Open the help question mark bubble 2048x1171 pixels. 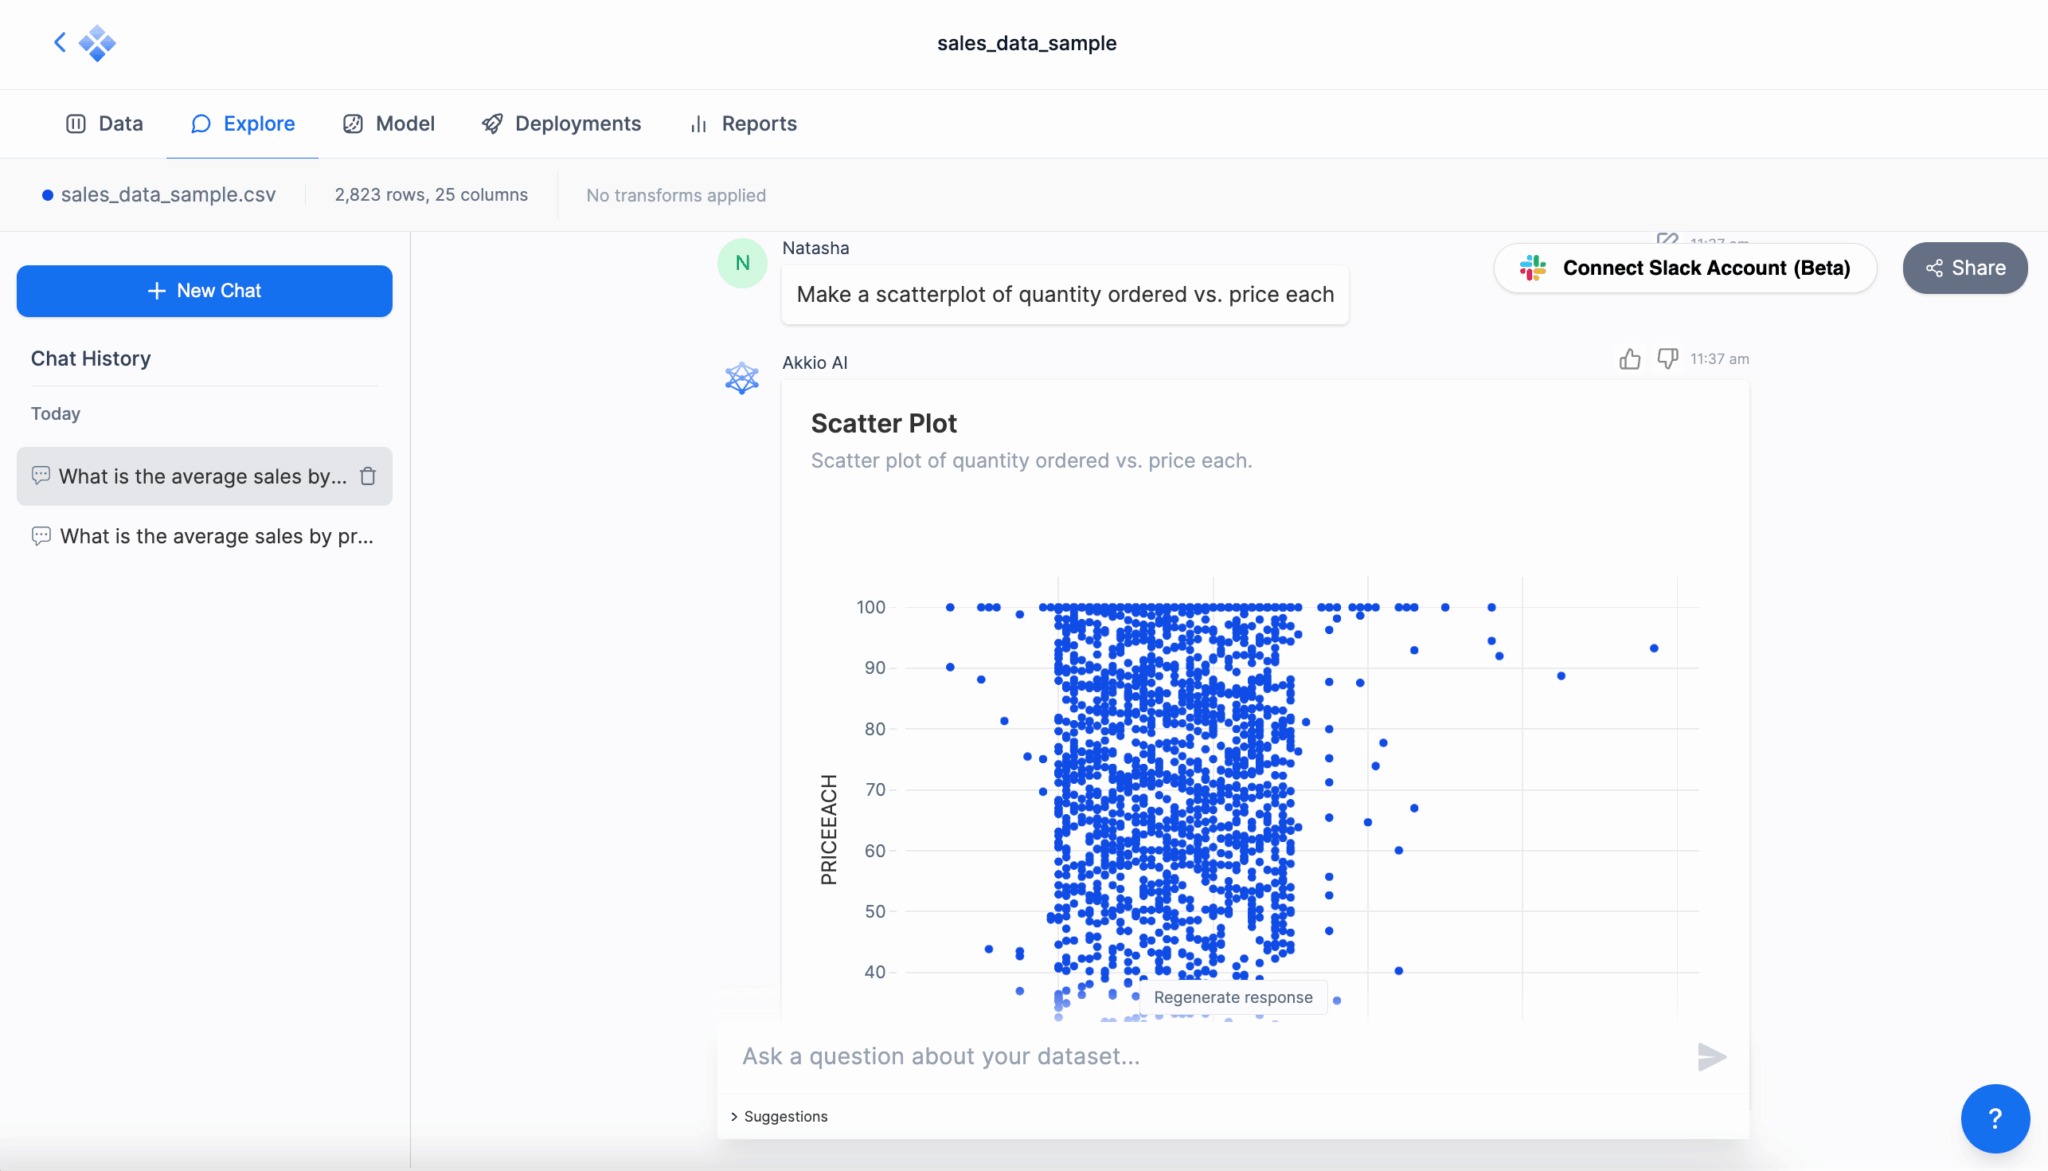1995,1119
